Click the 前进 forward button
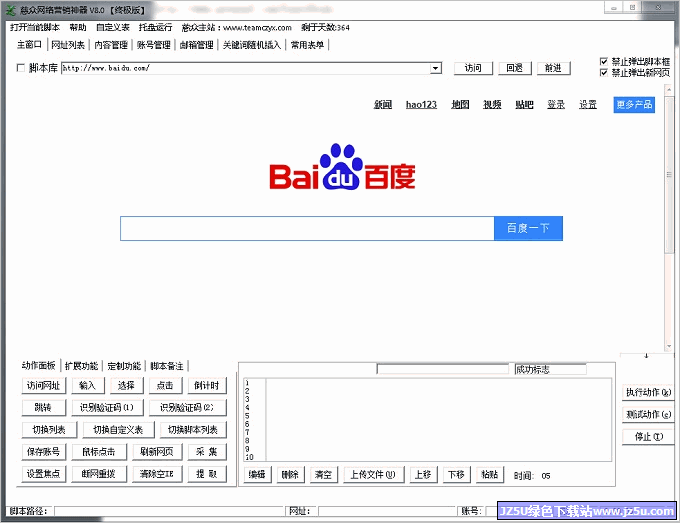This screenshot has width=680, height=523. tap(553, 68)
